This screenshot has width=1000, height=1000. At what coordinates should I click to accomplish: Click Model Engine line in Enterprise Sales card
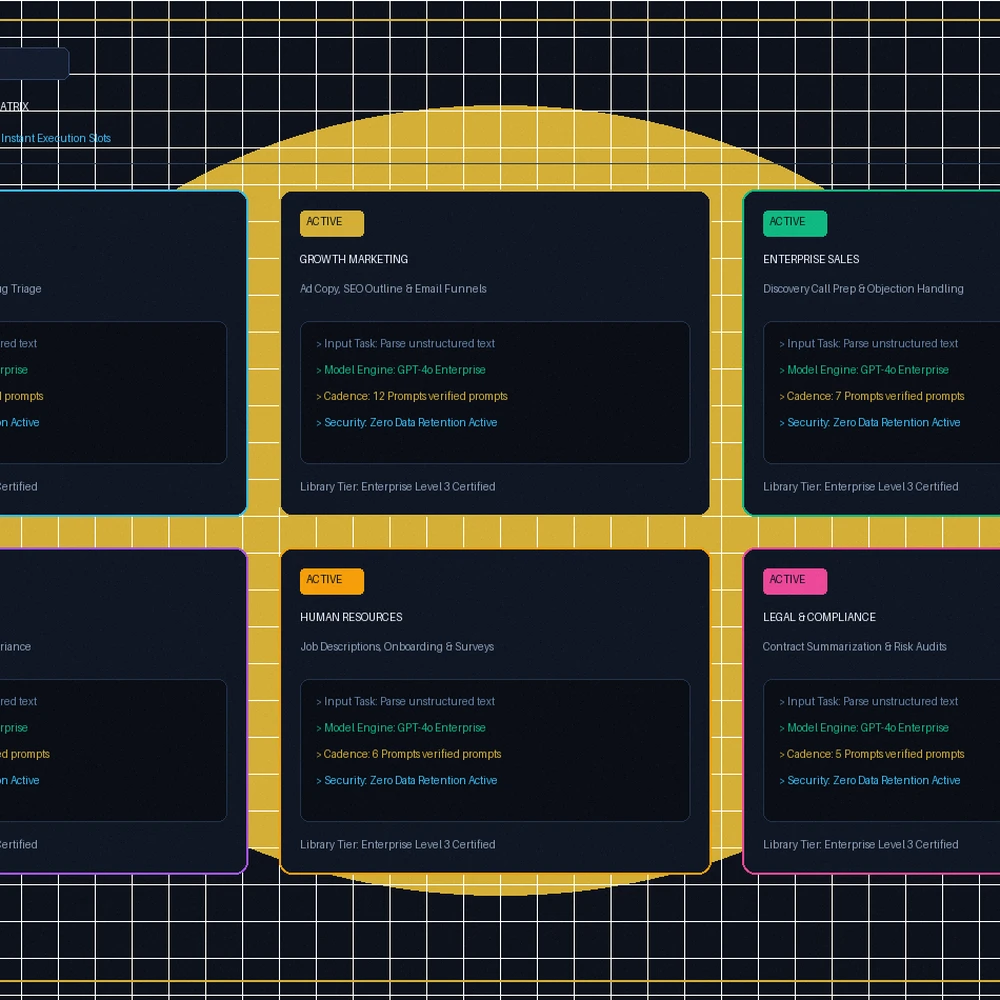click(x=864, y=370)
